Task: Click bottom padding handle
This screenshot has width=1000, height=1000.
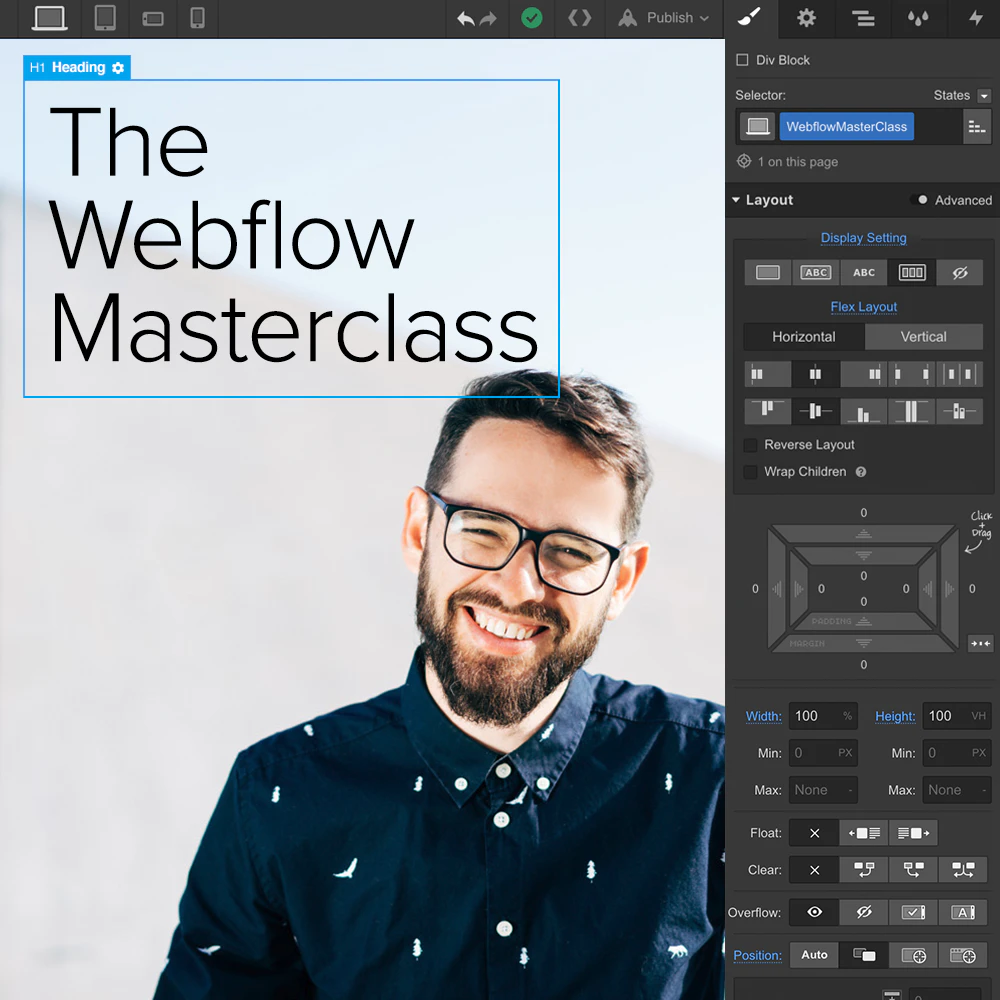Action: (x=864, y=621)
